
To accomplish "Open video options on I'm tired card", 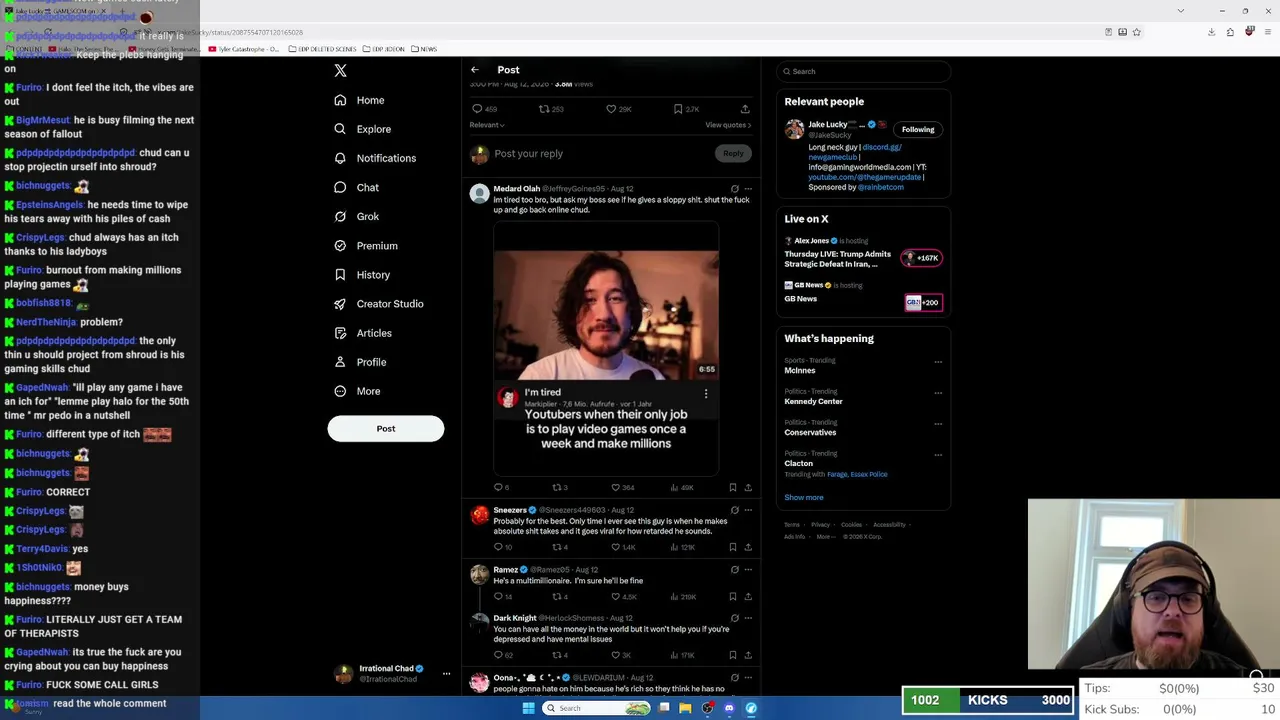I will [x=706, y=394].
